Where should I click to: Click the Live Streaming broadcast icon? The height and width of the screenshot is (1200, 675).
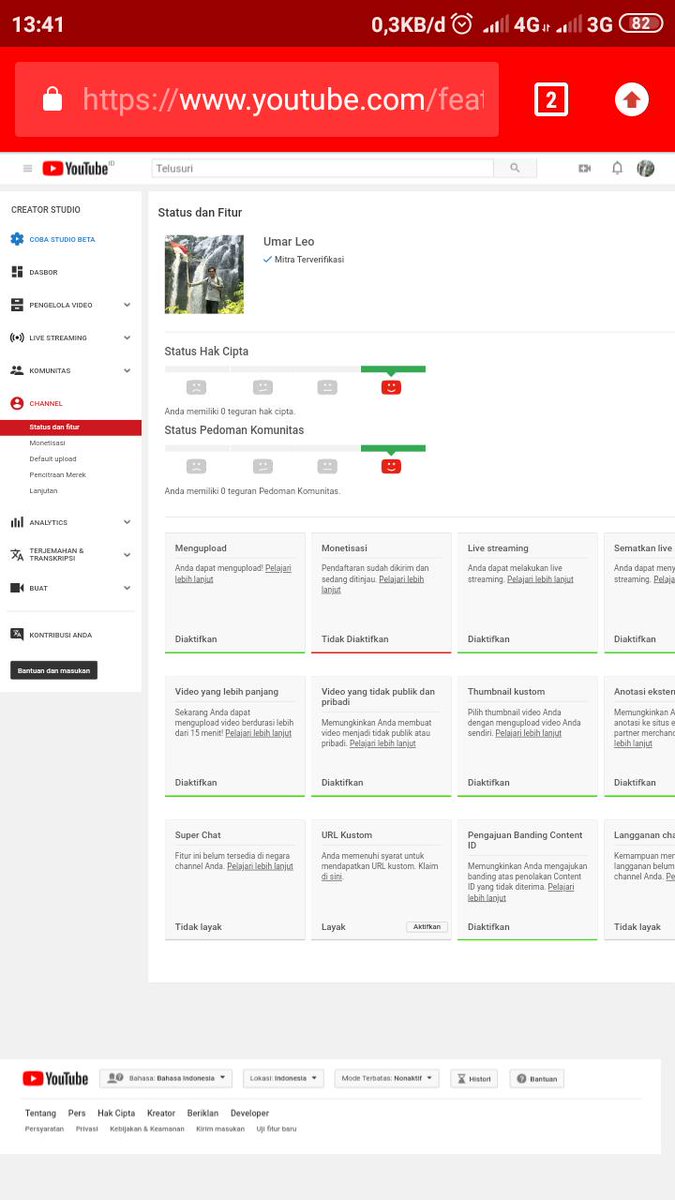click(17, 338)
